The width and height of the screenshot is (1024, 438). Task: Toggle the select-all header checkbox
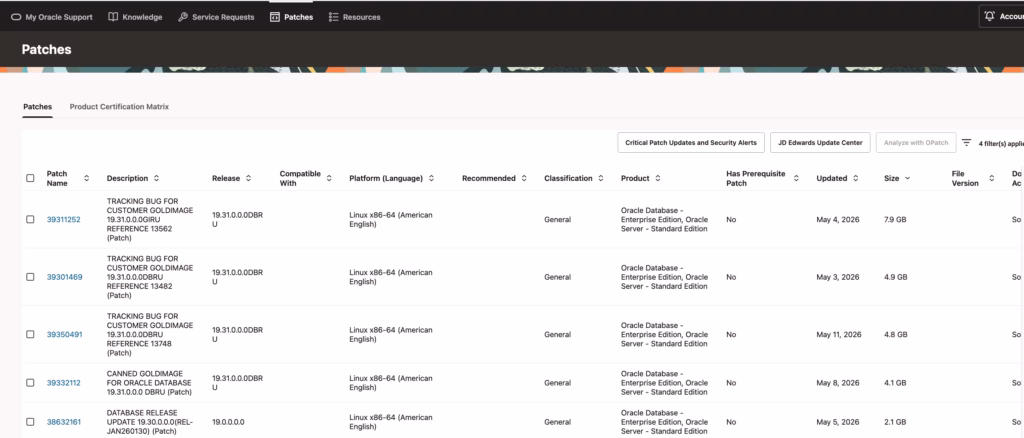(30, 178)
